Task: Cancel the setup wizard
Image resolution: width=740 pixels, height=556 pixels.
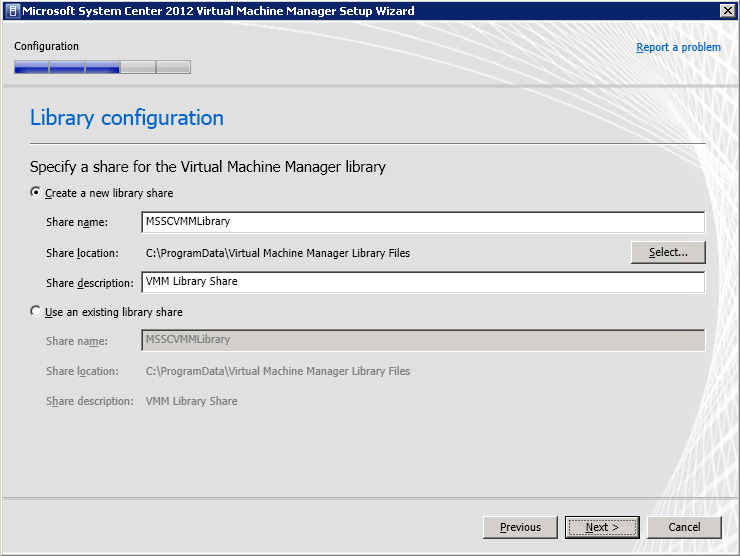Action: [x=684, y=527]
